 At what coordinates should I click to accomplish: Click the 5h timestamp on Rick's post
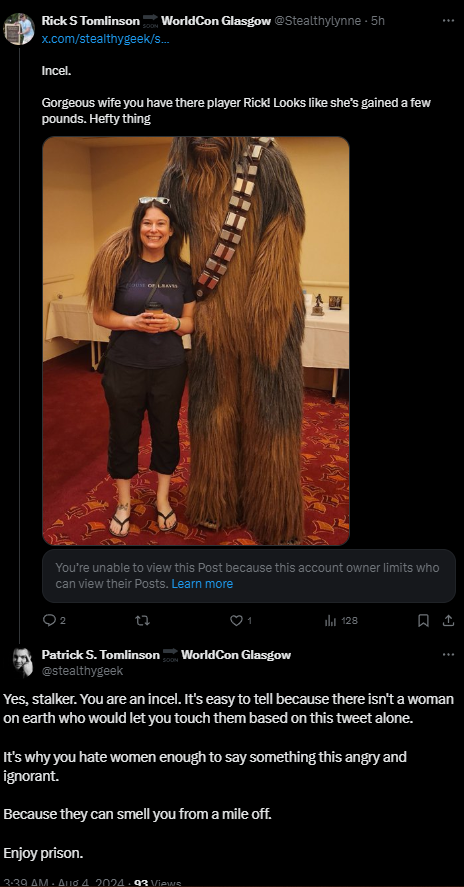pos(378,21)
